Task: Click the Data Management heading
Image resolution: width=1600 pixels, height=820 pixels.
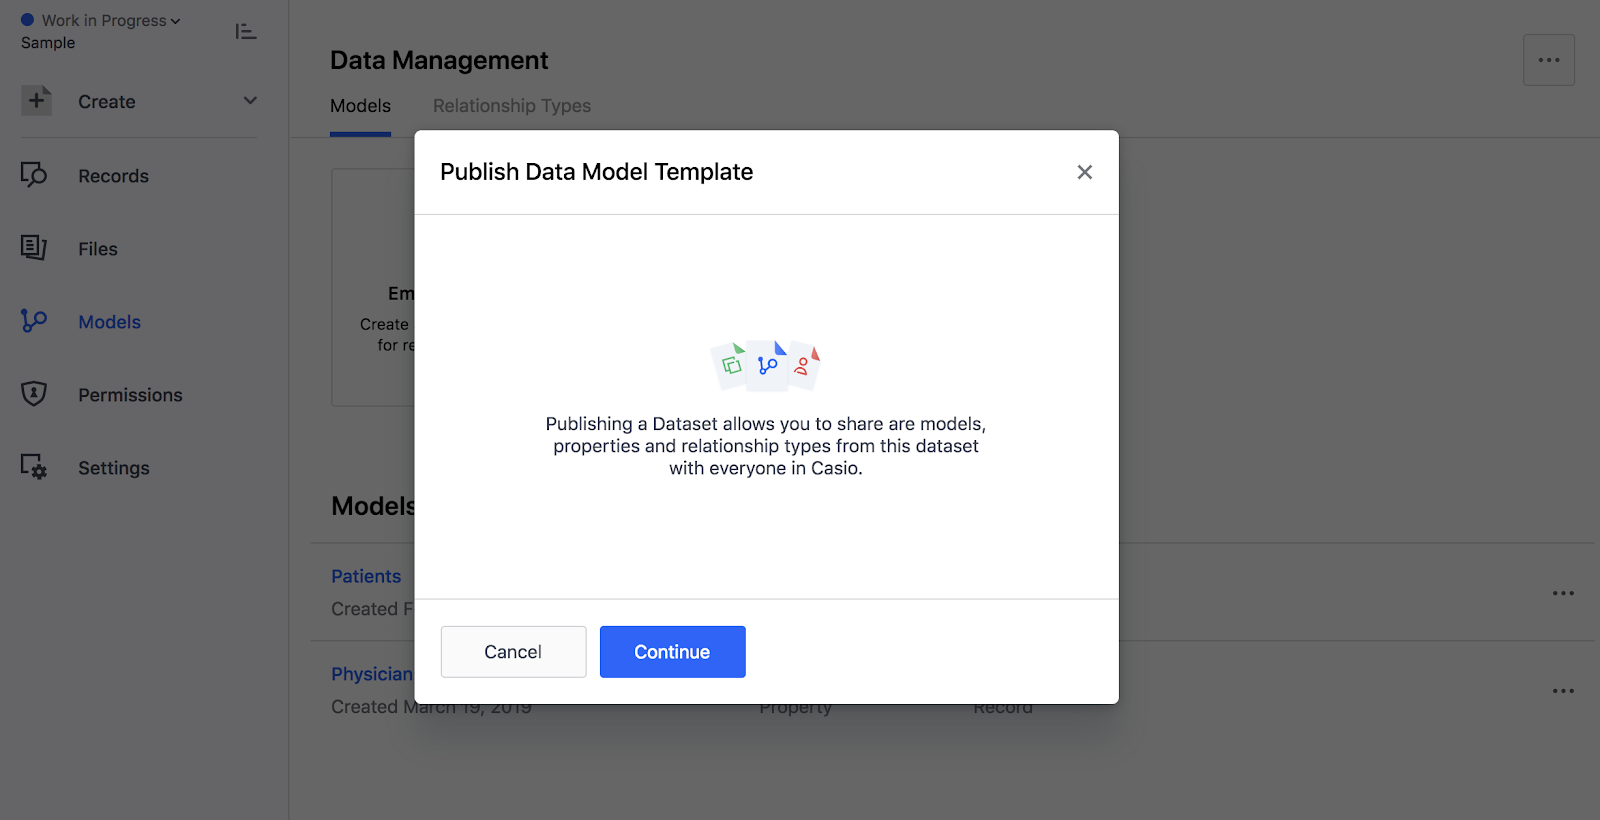Action: pyautogui.click(x=439, y=60)
